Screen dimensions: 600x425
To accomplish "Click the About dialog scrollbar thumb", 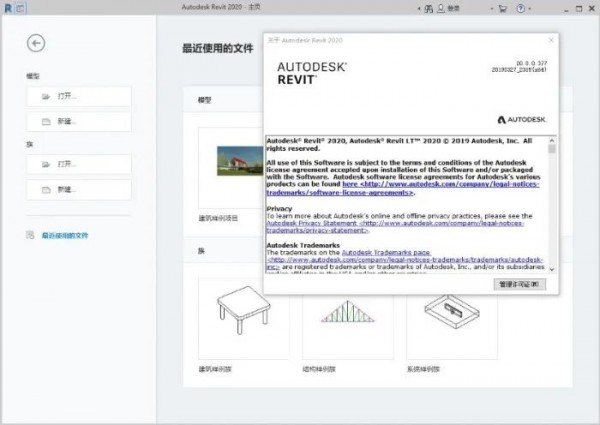I will (x=552, y=148).
